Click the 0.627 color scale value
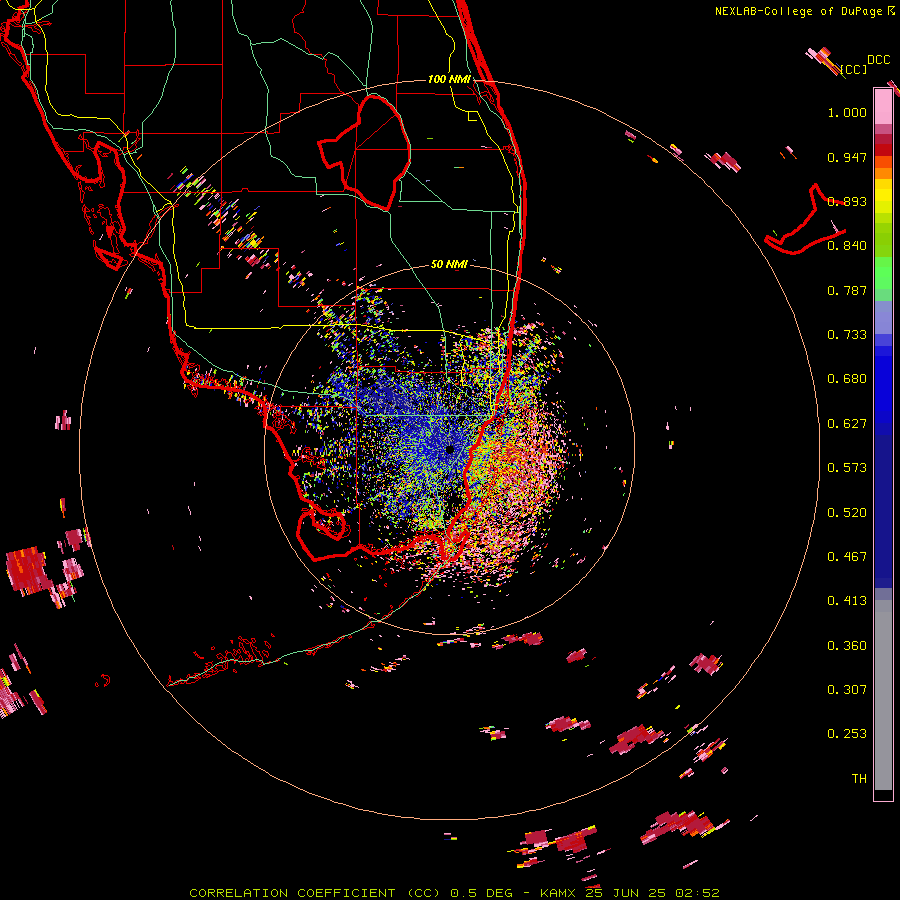Viewport: 900px width, 900px height. coord(847,424)
